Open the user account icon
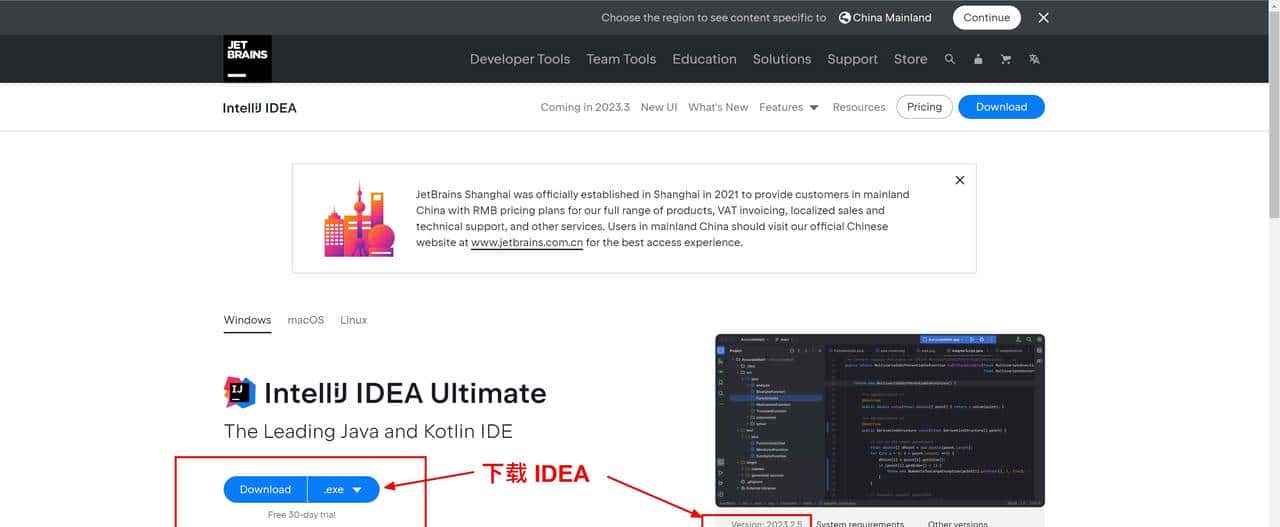 [978, 59]
